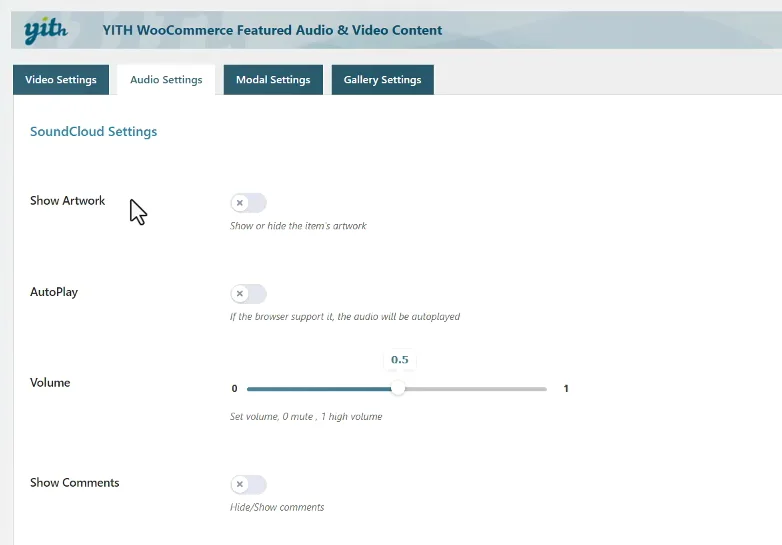Click the X icon in Show Comments switch
Screen dimensions: 782x545
[x=240, y=484]
